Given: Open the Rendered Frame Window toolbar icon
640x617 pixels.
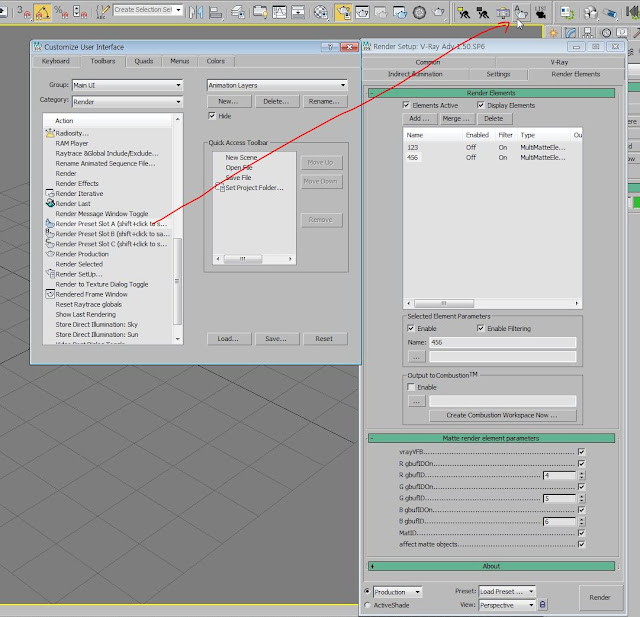Looking at the screenshot, I should tap(362, 12).
